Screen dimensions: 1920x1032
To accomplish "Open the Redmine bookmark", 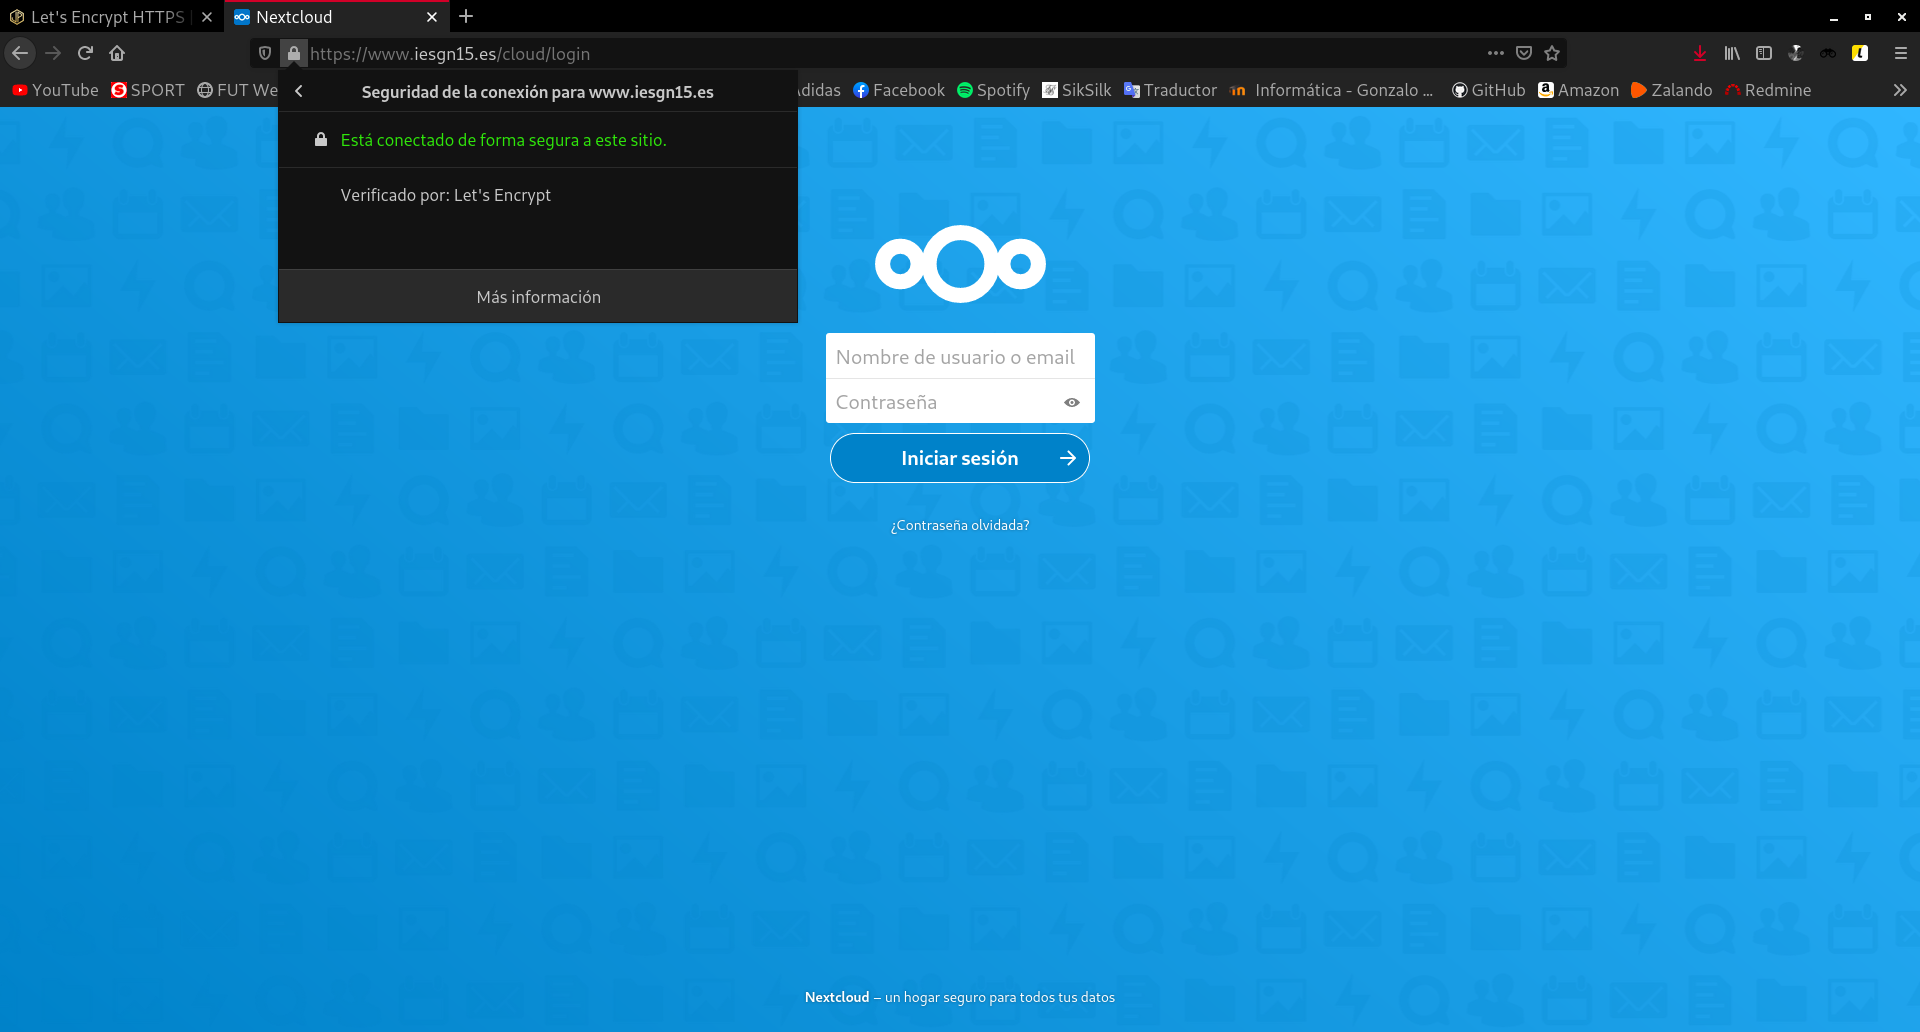I will click(1768, 90).
